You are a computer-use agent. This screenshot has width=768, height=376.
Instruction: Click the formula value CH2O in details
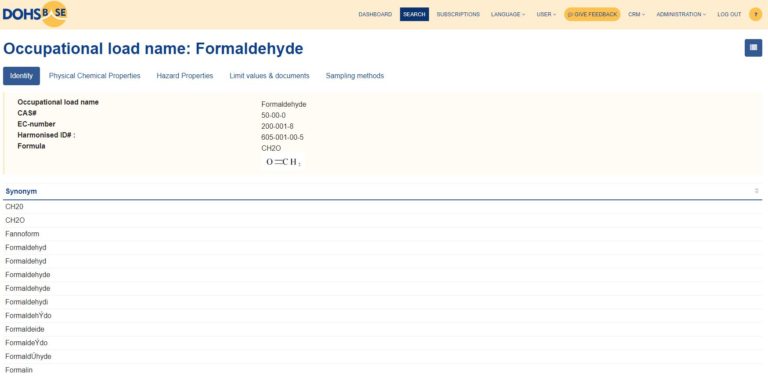coord(271,148)
